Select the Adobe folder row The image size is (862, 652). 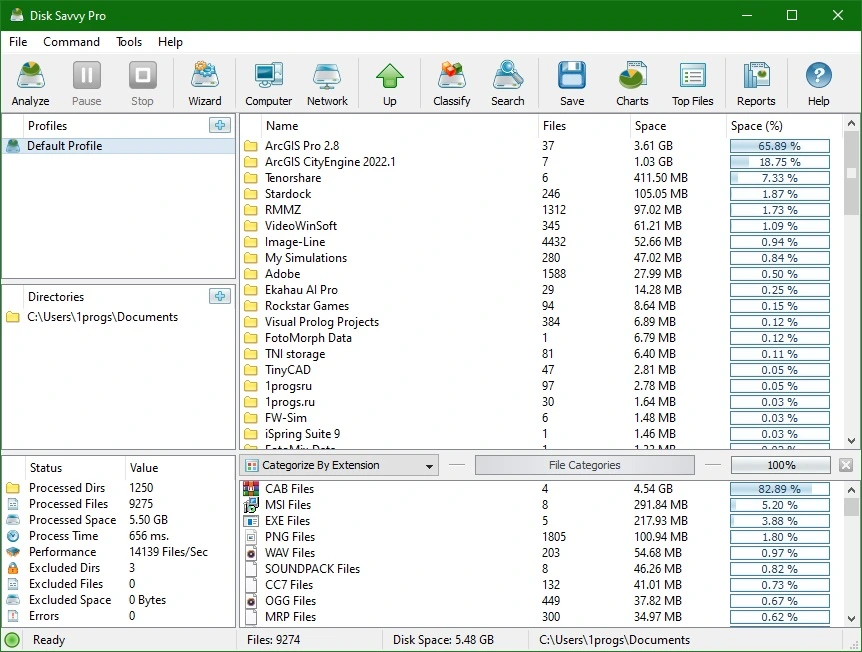pos(540,274)
